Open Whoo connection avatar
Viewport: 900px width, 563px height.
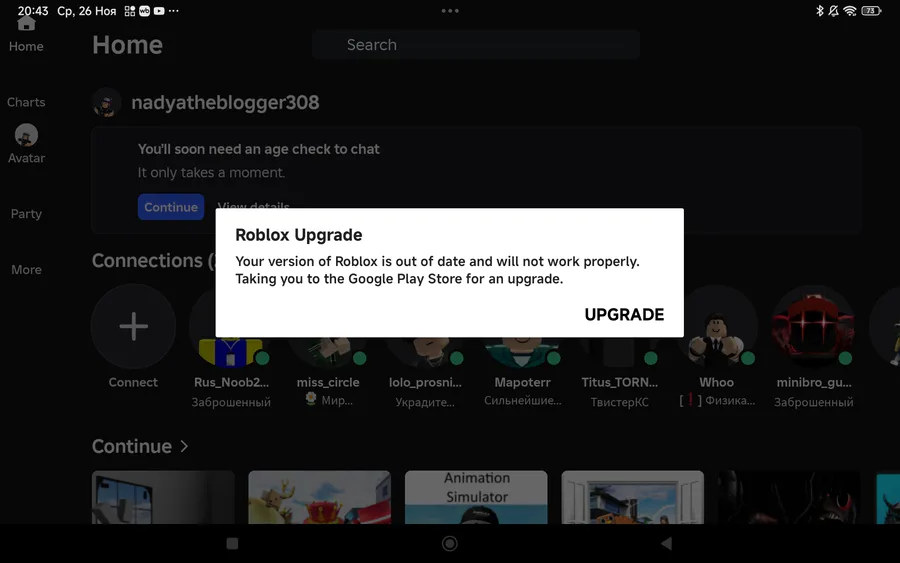(716, 326)
